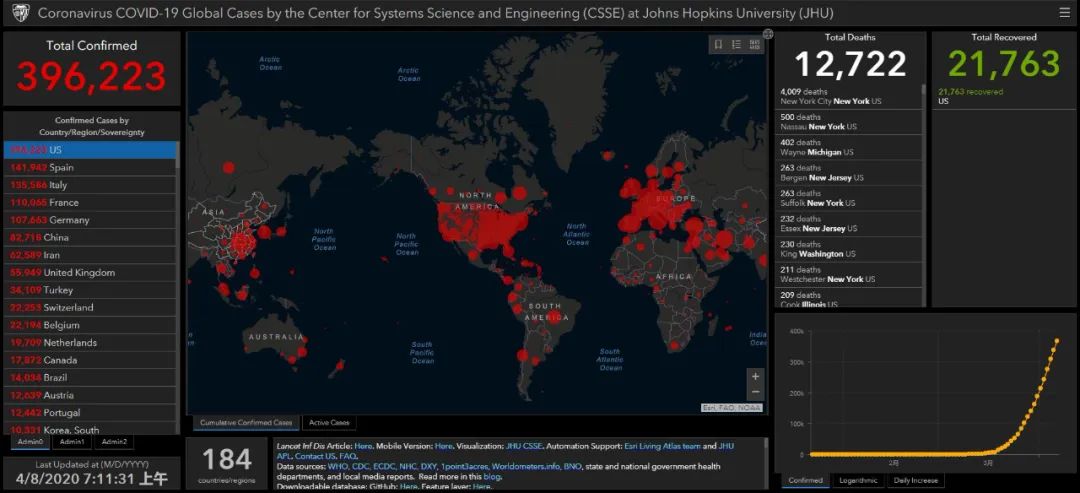
Task: Select the Admin2 tab
Action: pyautogui.click(x=114, y=442)
